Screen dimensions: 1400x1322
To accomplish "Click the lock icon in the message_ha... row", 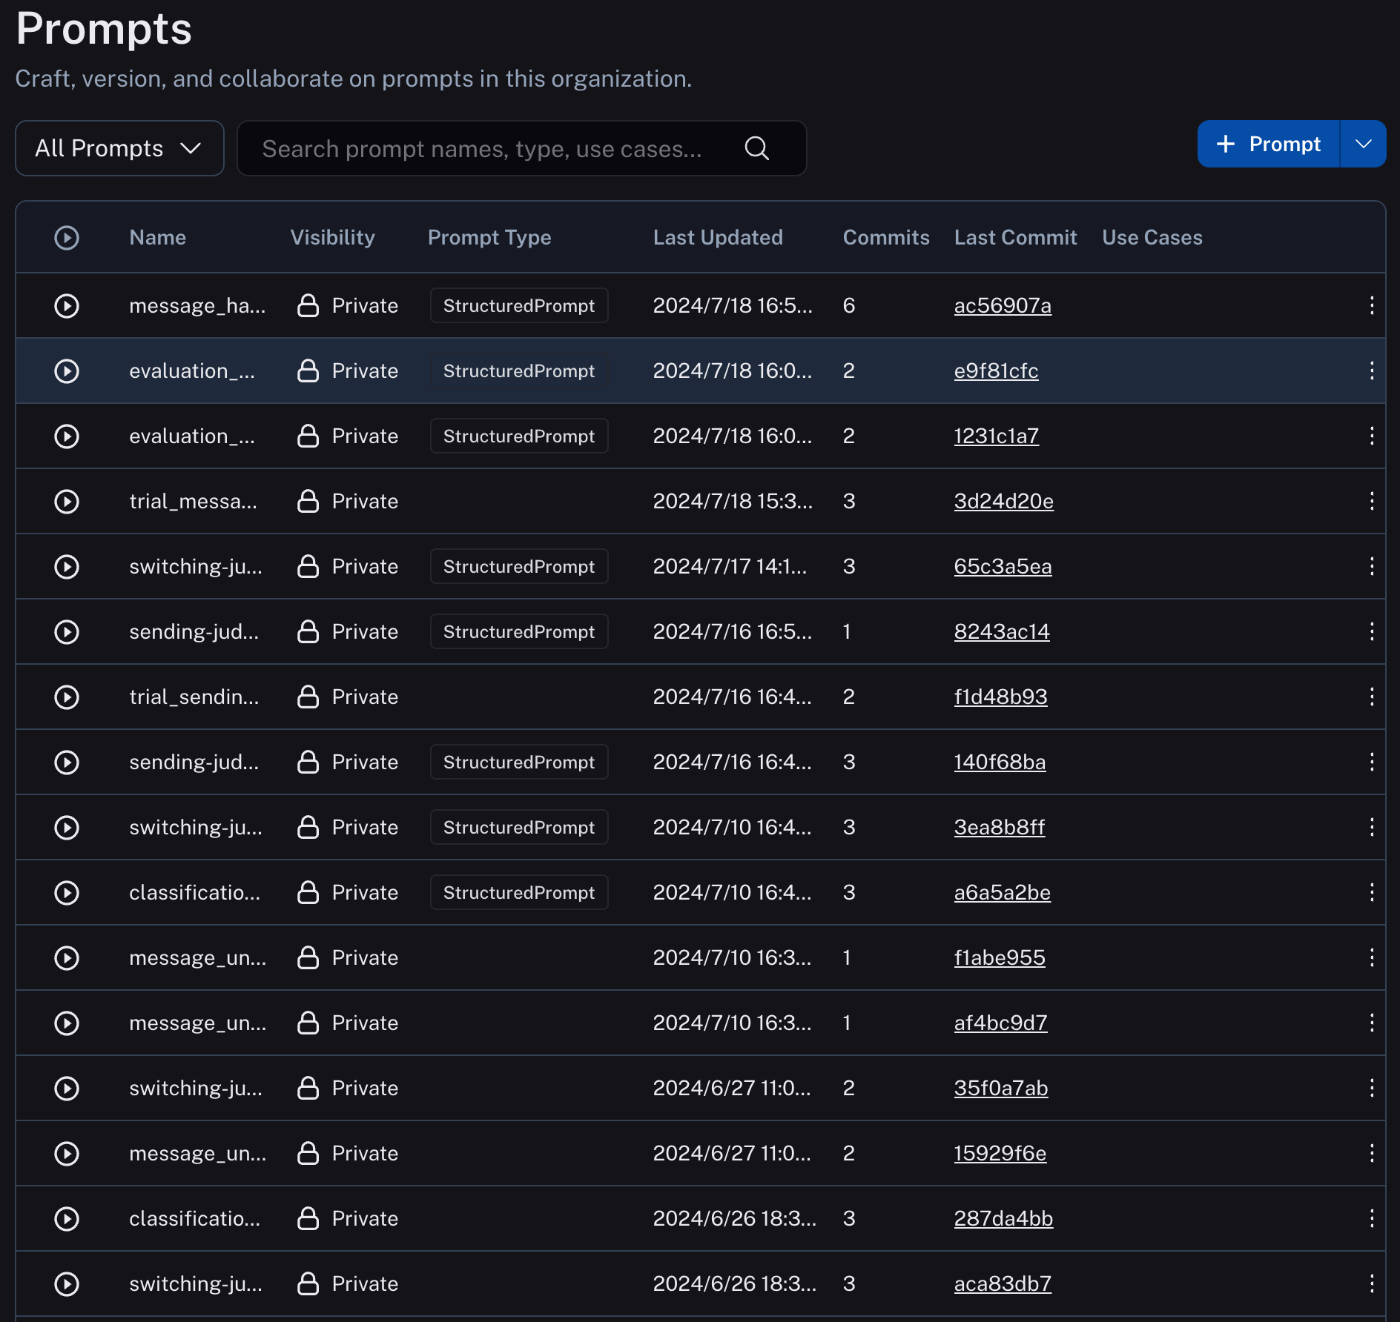I will (x=308, y=306).
